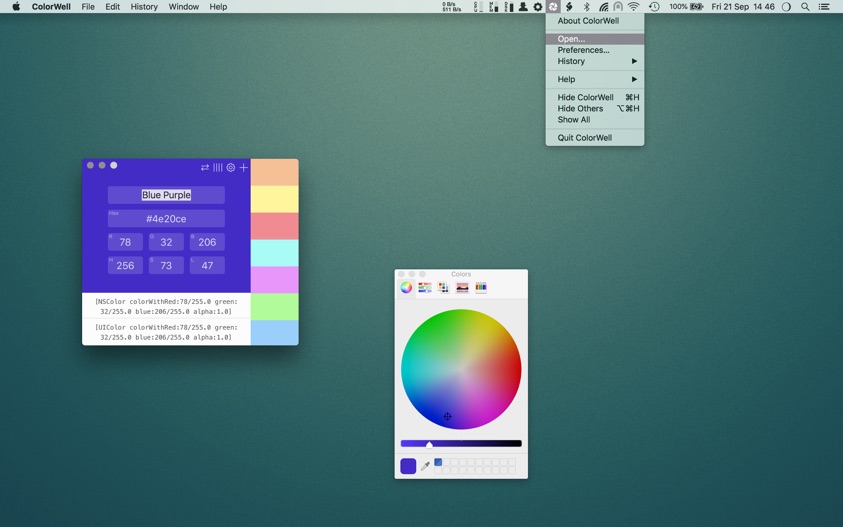Viewport: 843px width, 527px height.
Task: Select the yellow color swatch
Action: tap(275, 199)
